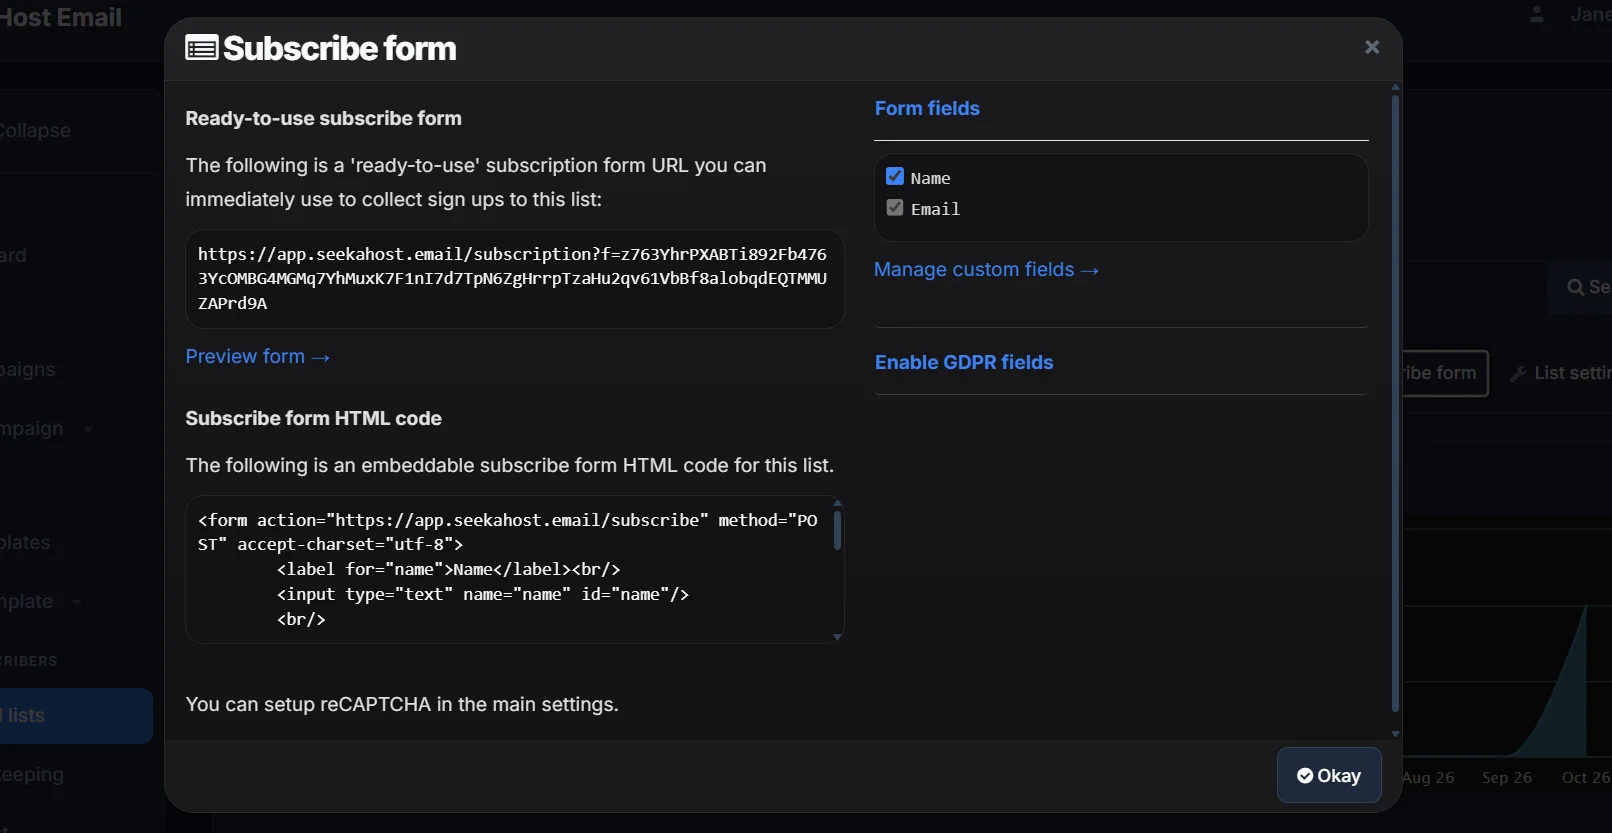
Task: Open the Preview form link
Action: (x=257, y=356)
